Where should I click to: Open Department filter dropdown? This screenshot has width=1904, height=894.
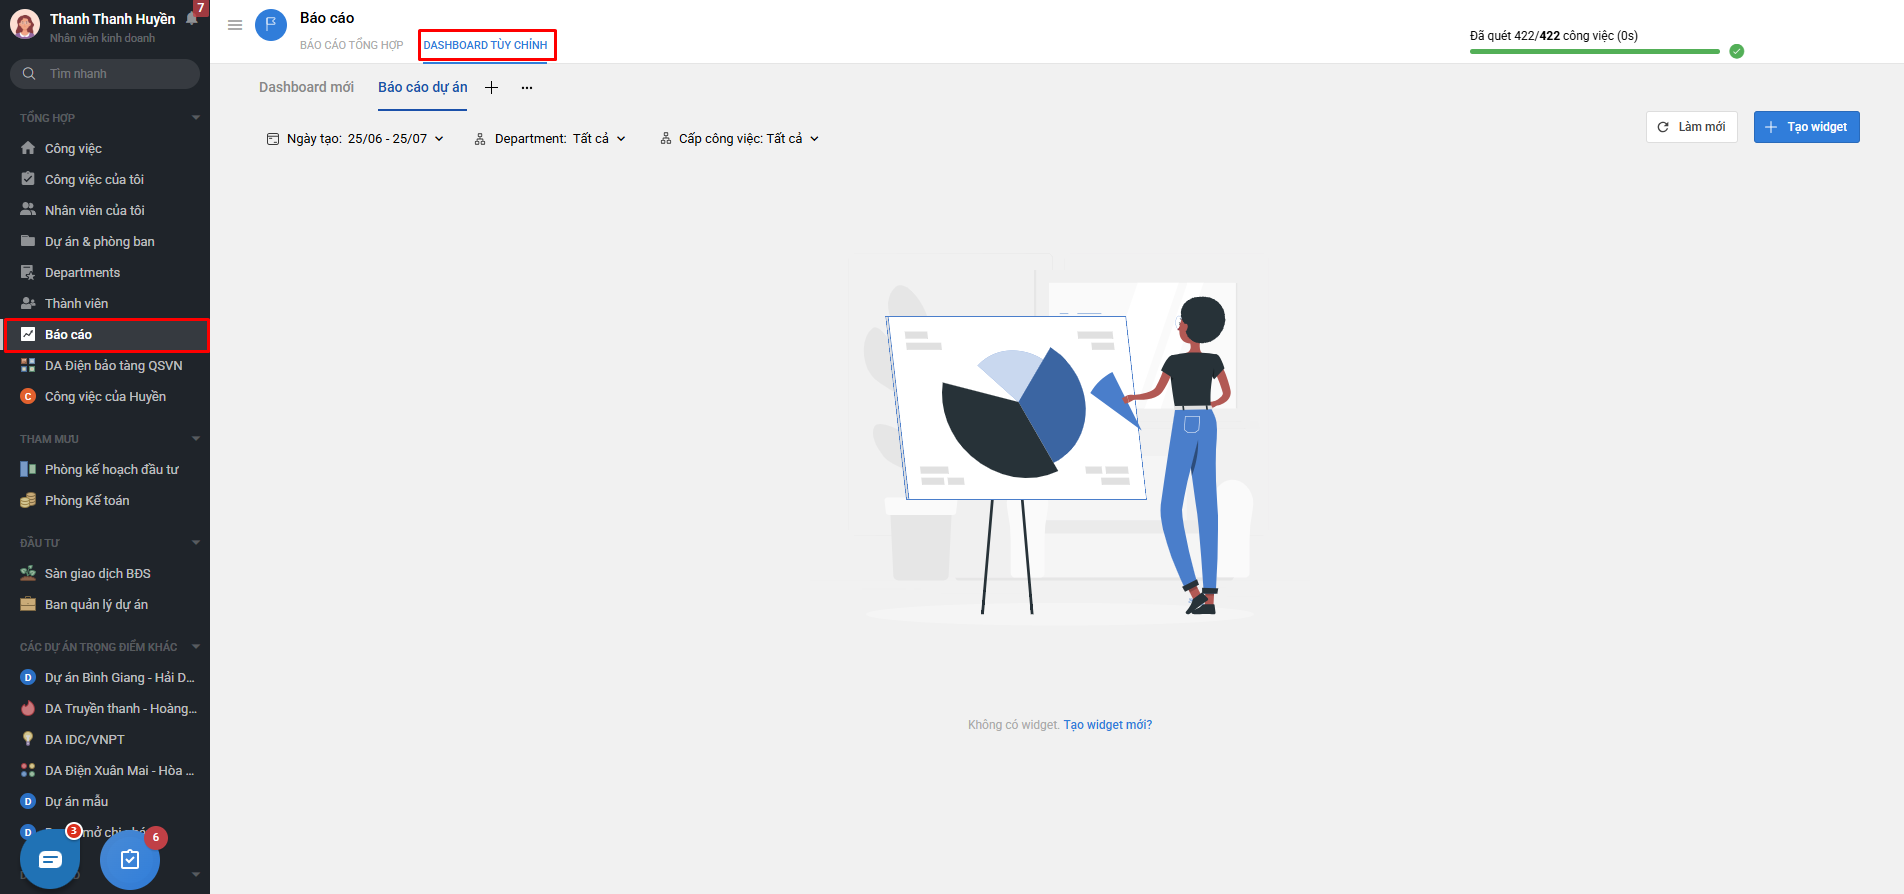click(550, 139)
